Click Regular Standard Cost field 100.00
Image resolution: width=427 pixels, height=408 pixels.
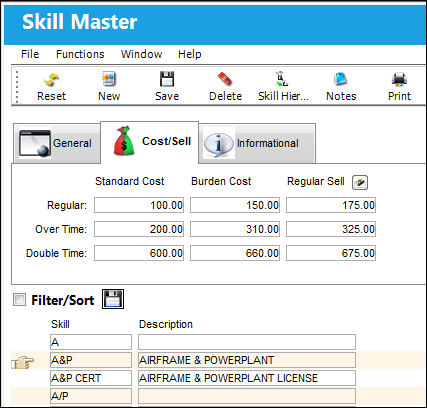point(139,205)
